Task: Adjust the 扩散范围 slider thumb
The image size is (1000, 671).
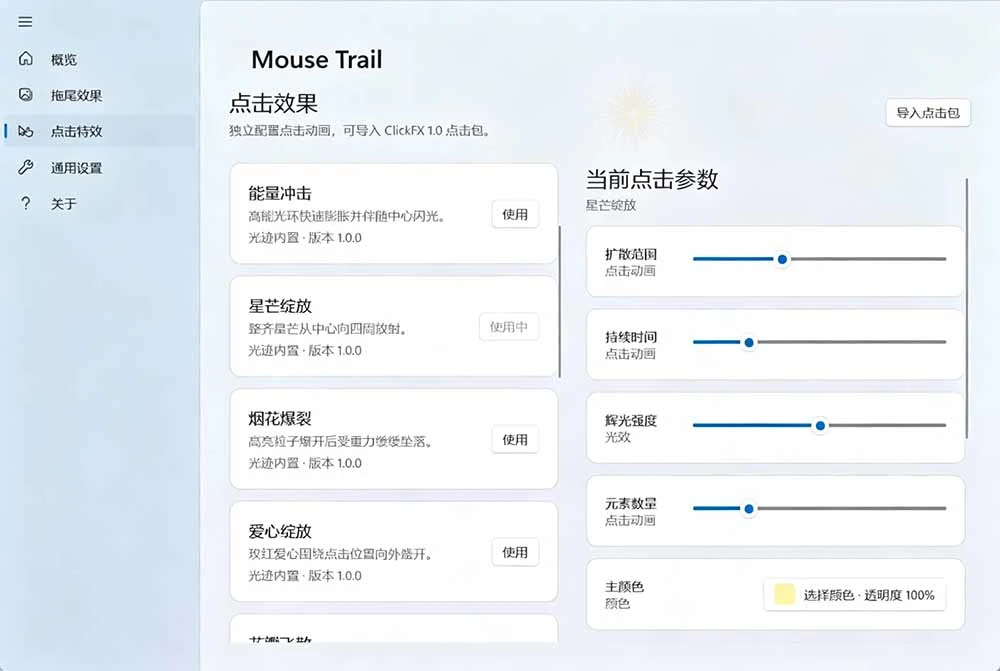Action: click(782, 259)
